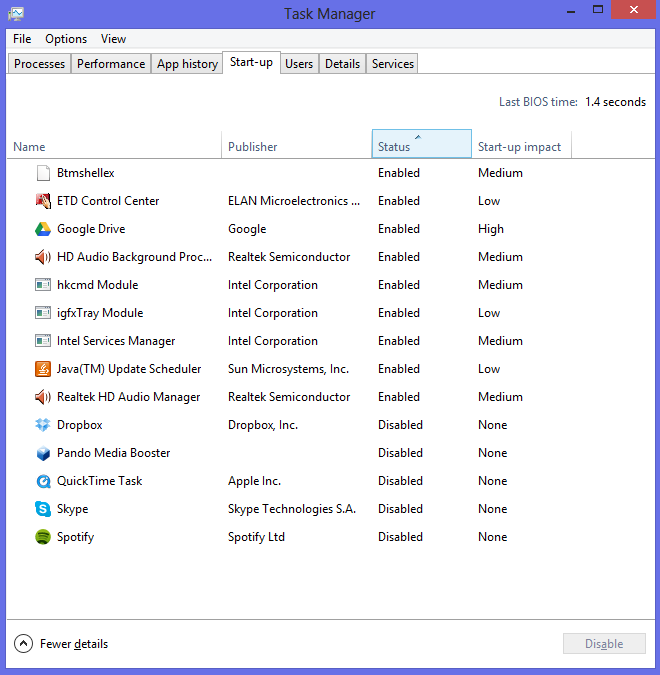Select the igfxTray Module entry
Viewport: 660px width, 675px height.
pos(100,313)
